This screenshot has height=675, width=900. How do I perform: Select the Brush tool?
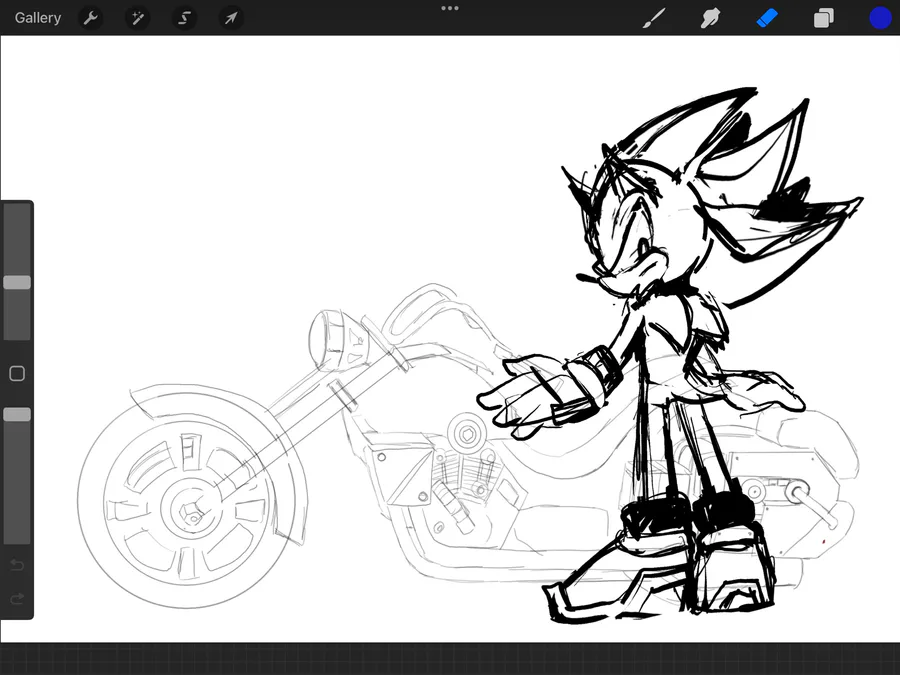pos(654,18)
